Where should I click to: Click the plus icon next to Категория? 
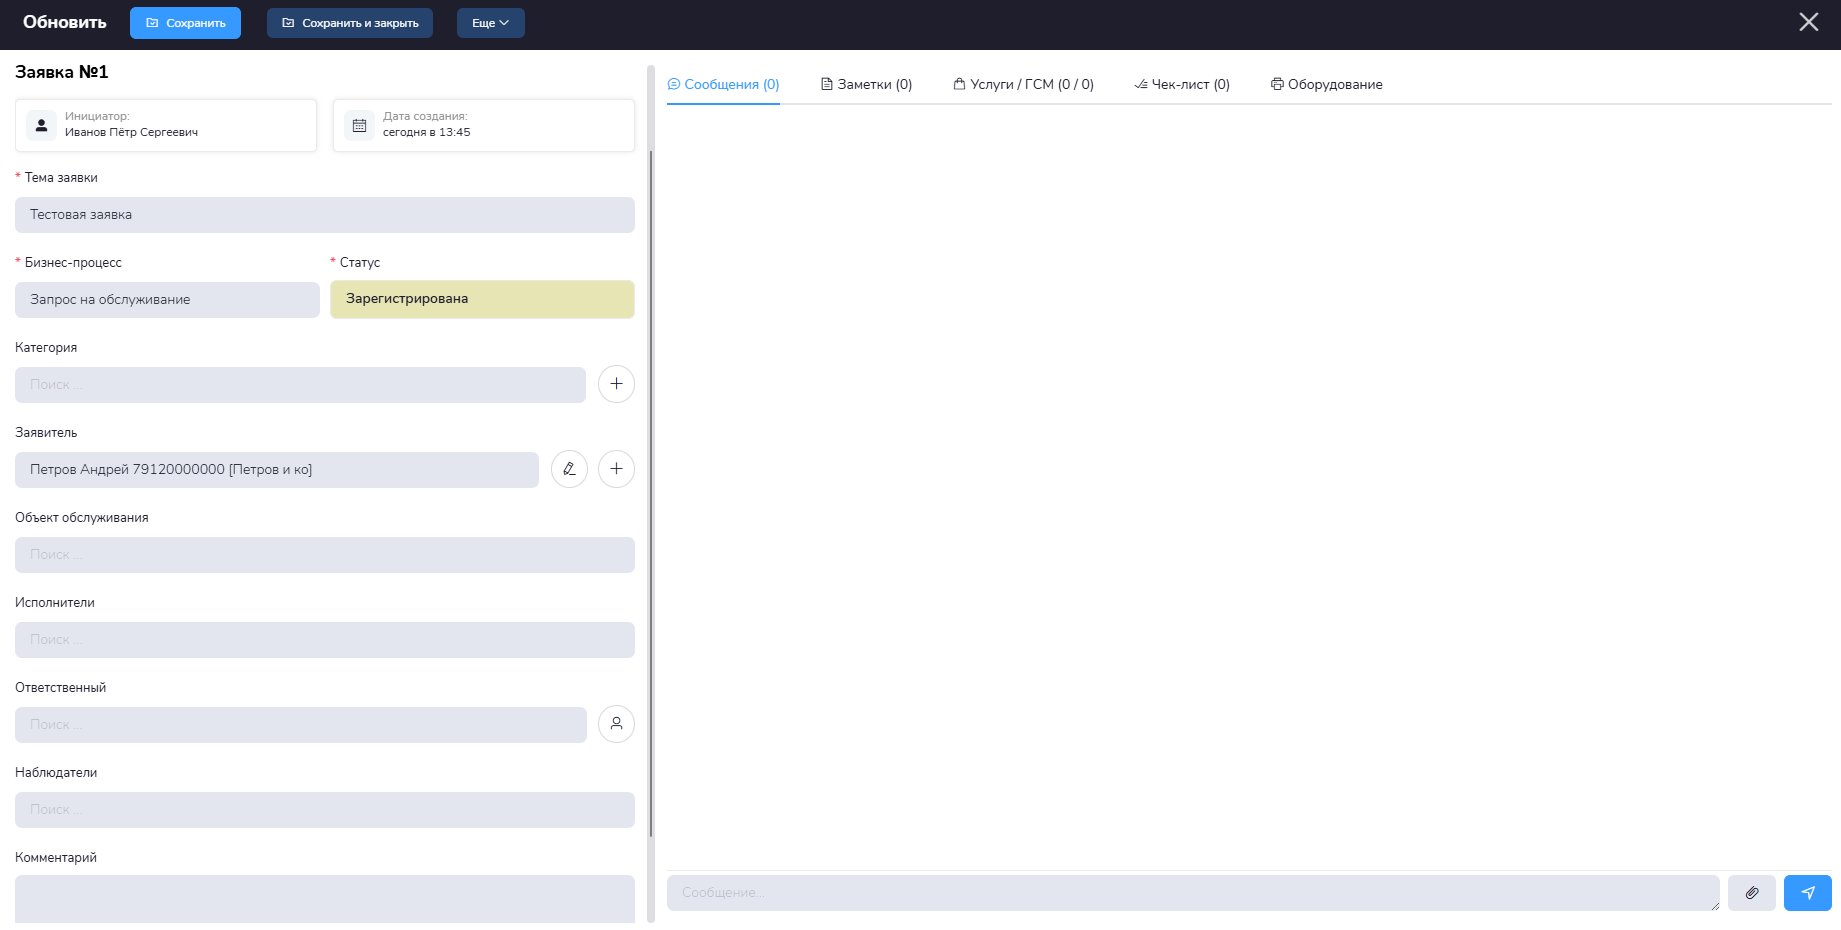616,384
